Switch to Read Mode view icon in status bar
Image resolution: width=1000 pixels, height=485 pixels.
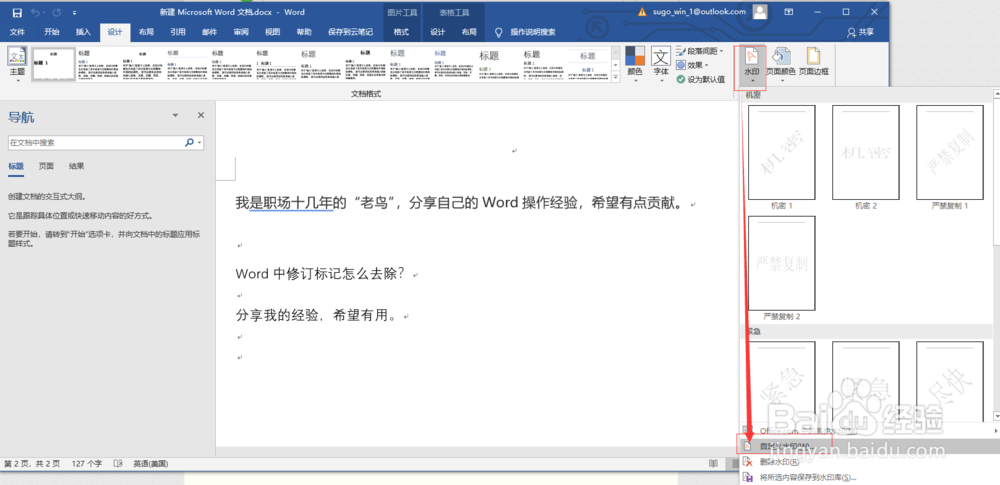[x=714, y=463]
